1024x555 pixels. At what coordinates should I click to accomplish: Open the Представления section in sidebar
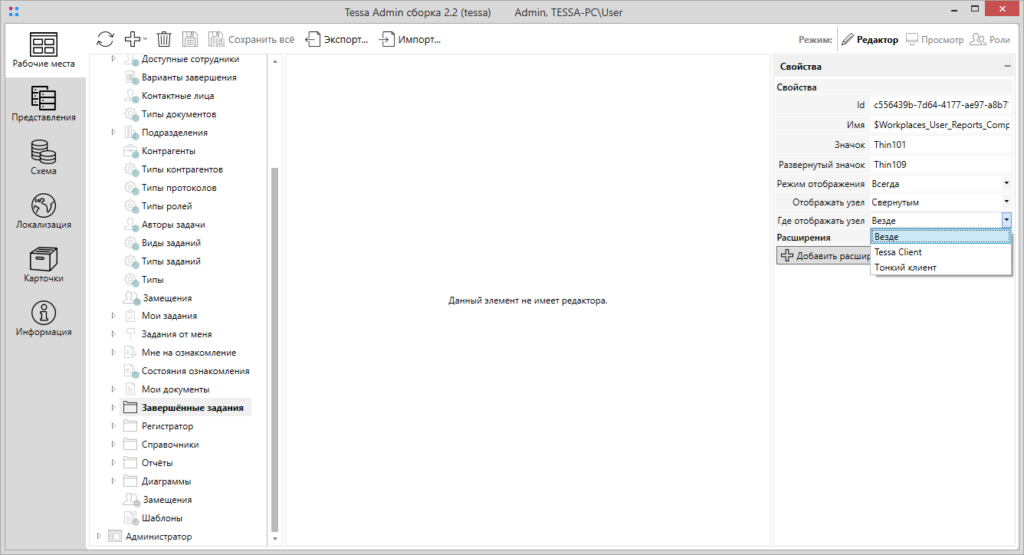(x=43, y=103)
